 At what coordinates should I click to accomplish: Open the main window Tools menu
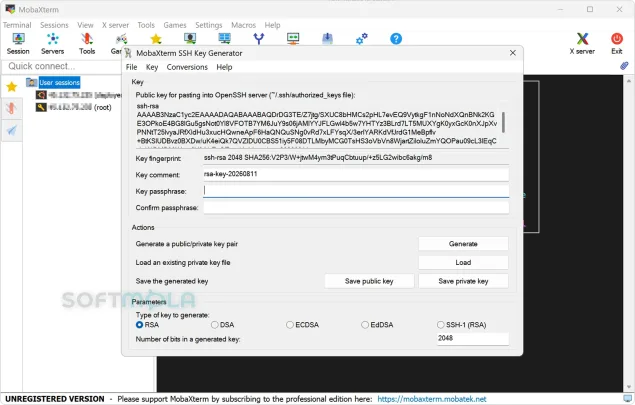click(146, 25)
